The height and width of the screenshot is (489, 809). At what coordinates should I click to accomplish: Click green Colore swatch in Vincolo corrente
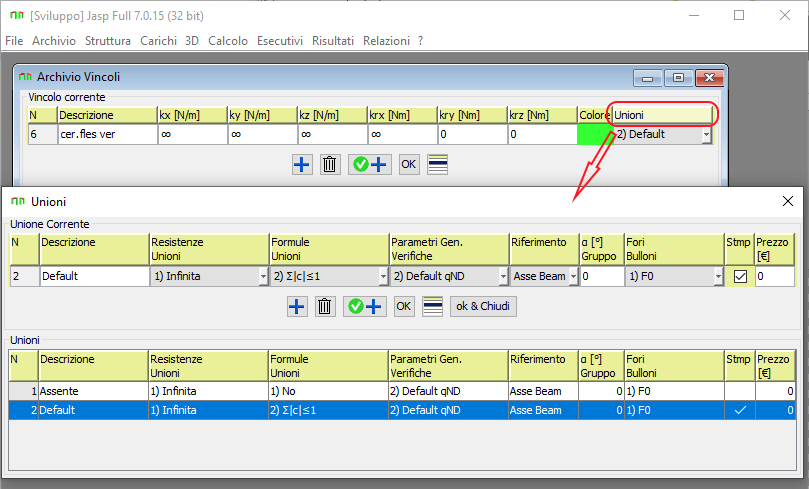594,135
